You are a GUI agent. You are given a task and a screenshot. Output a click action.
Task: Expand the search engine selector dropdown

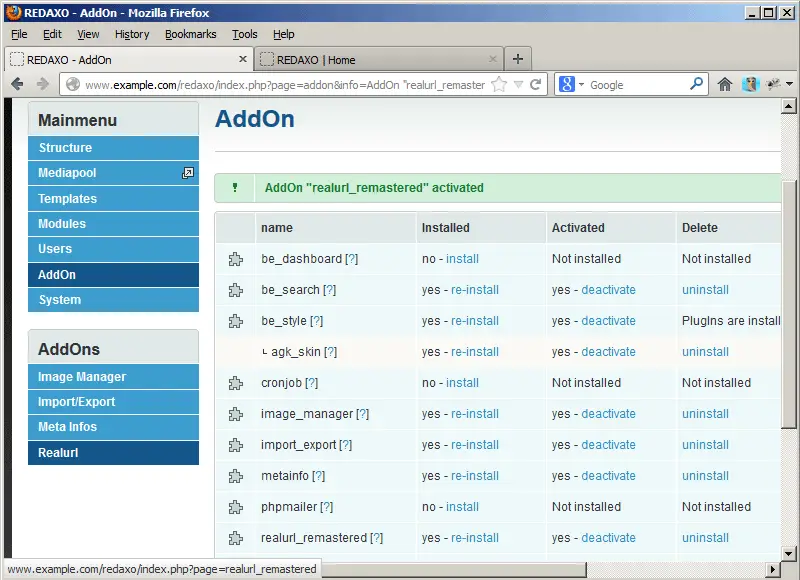(x=581, y=85)
